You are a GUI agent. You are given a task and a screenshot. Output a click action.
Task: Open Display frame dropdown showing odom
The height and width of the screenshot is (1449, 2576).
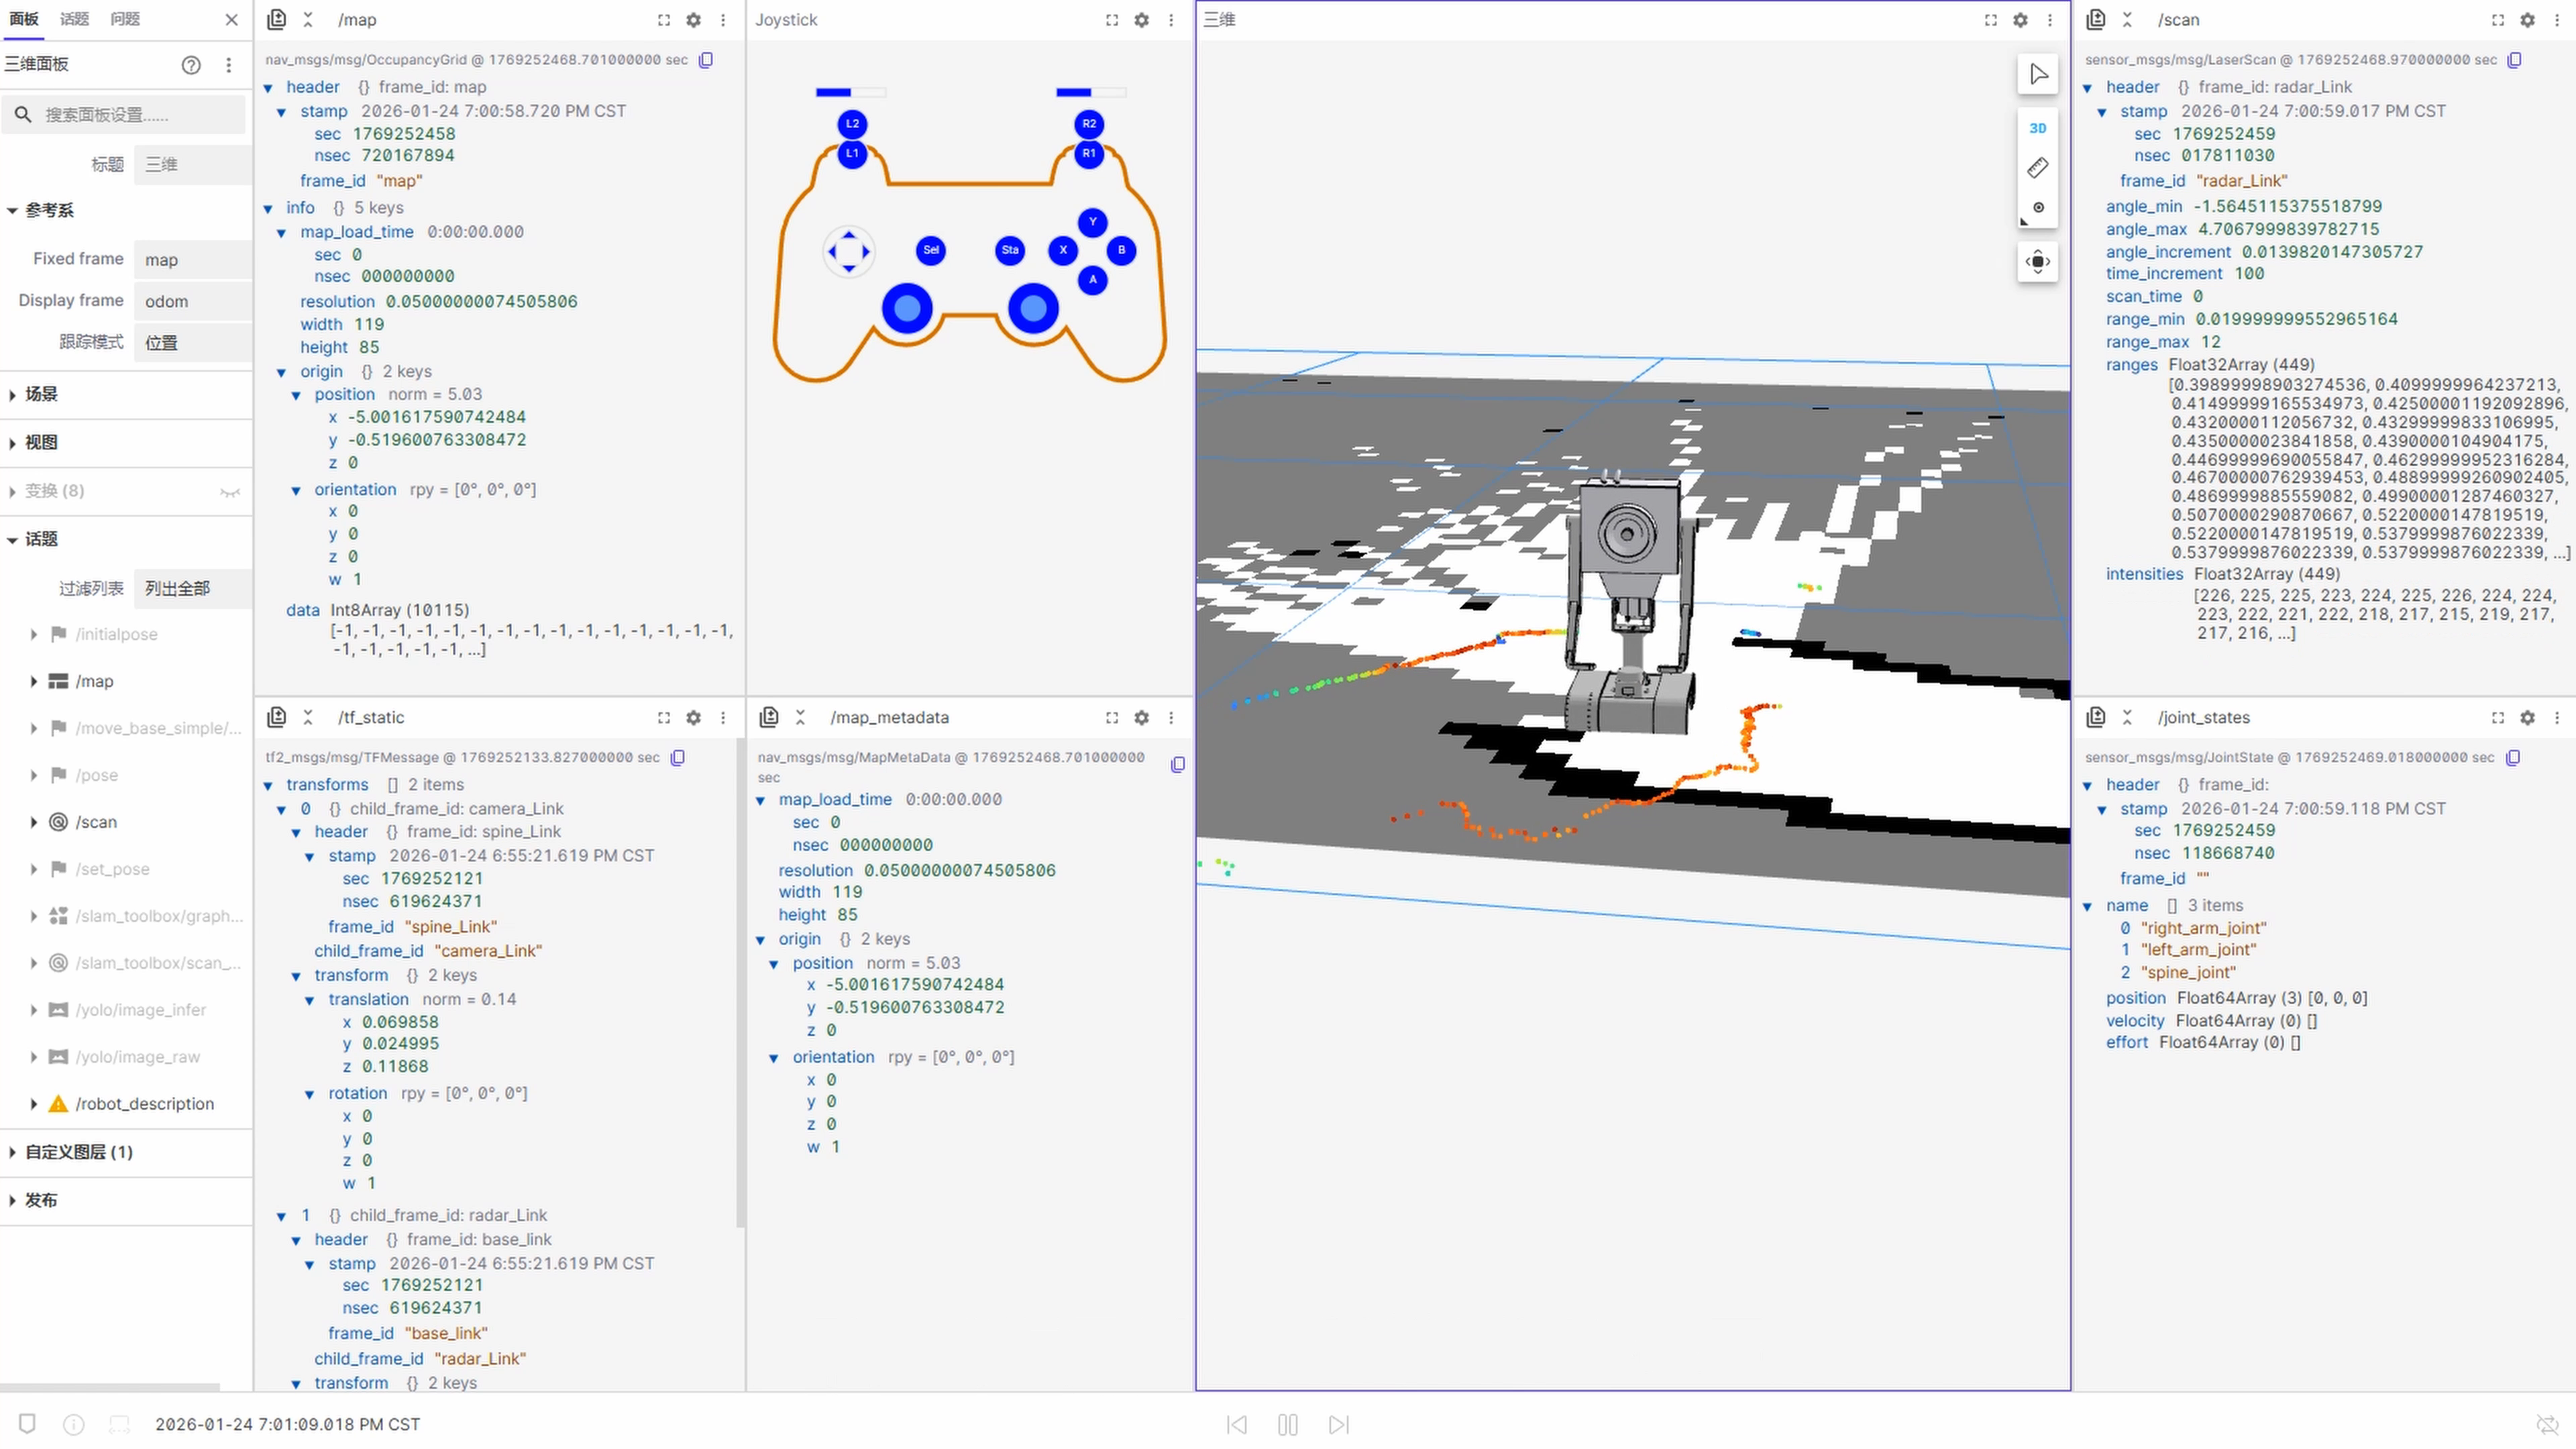point(192,301)
